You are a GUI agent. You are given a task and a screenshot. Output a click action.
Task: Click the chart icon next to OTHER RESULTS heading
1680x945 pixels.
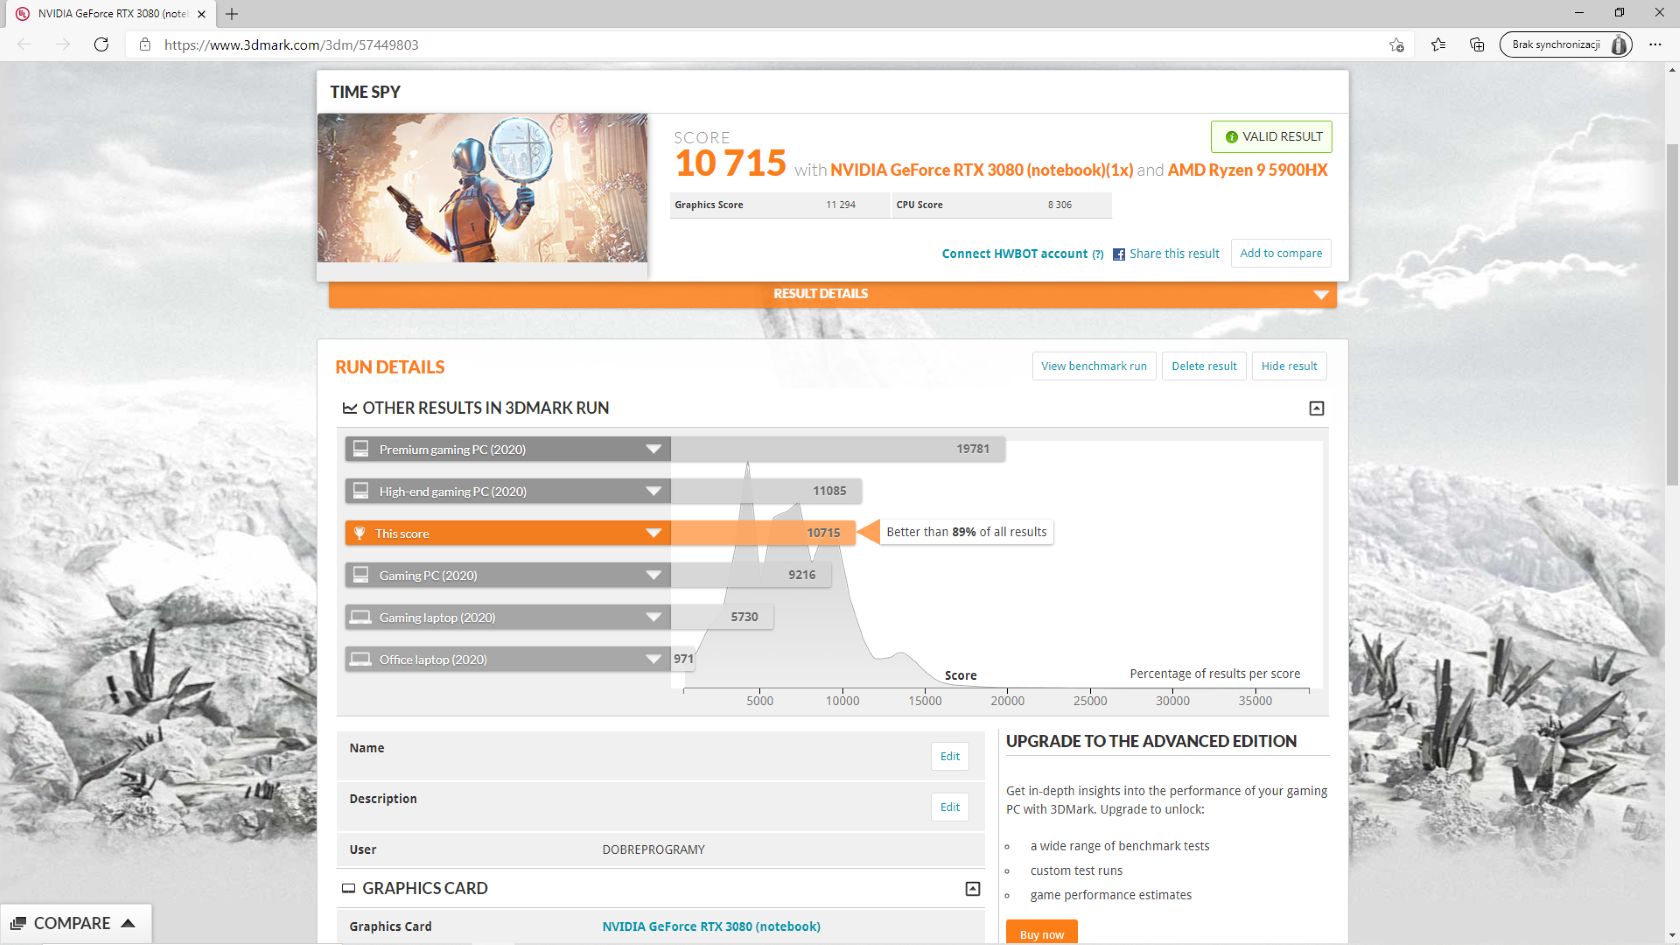point(349,407)
